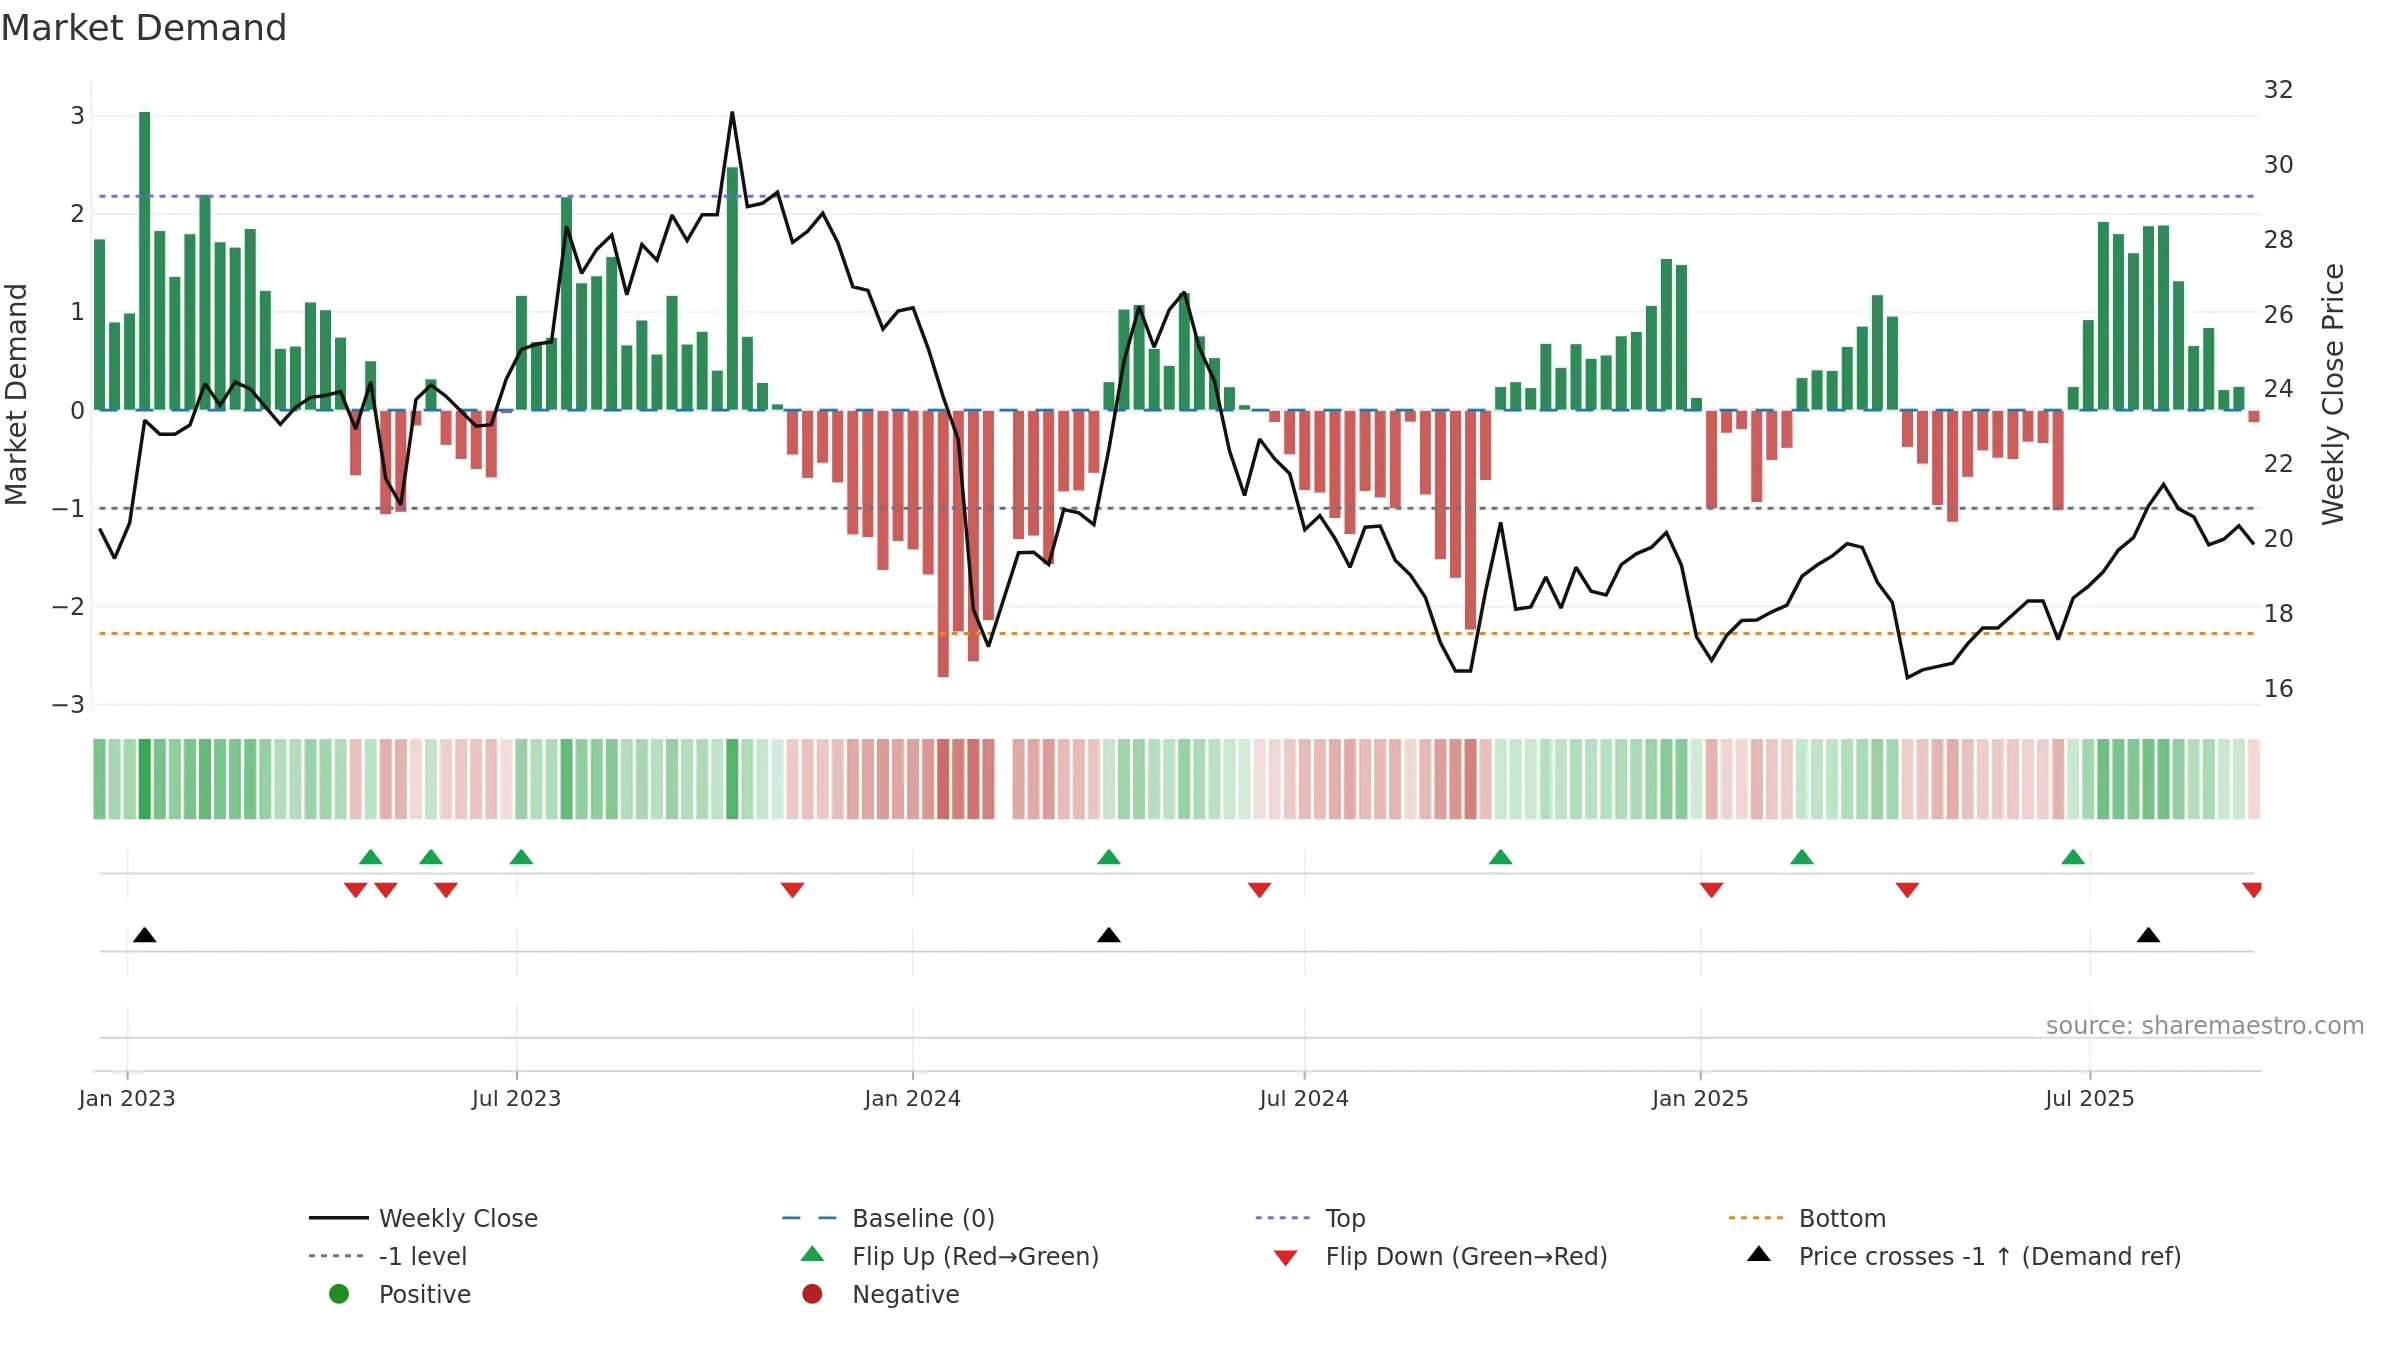This screenshot has height=1350, width=2400.
Task: Click the source: sharemaestro.com text
Action: 2205,1025
